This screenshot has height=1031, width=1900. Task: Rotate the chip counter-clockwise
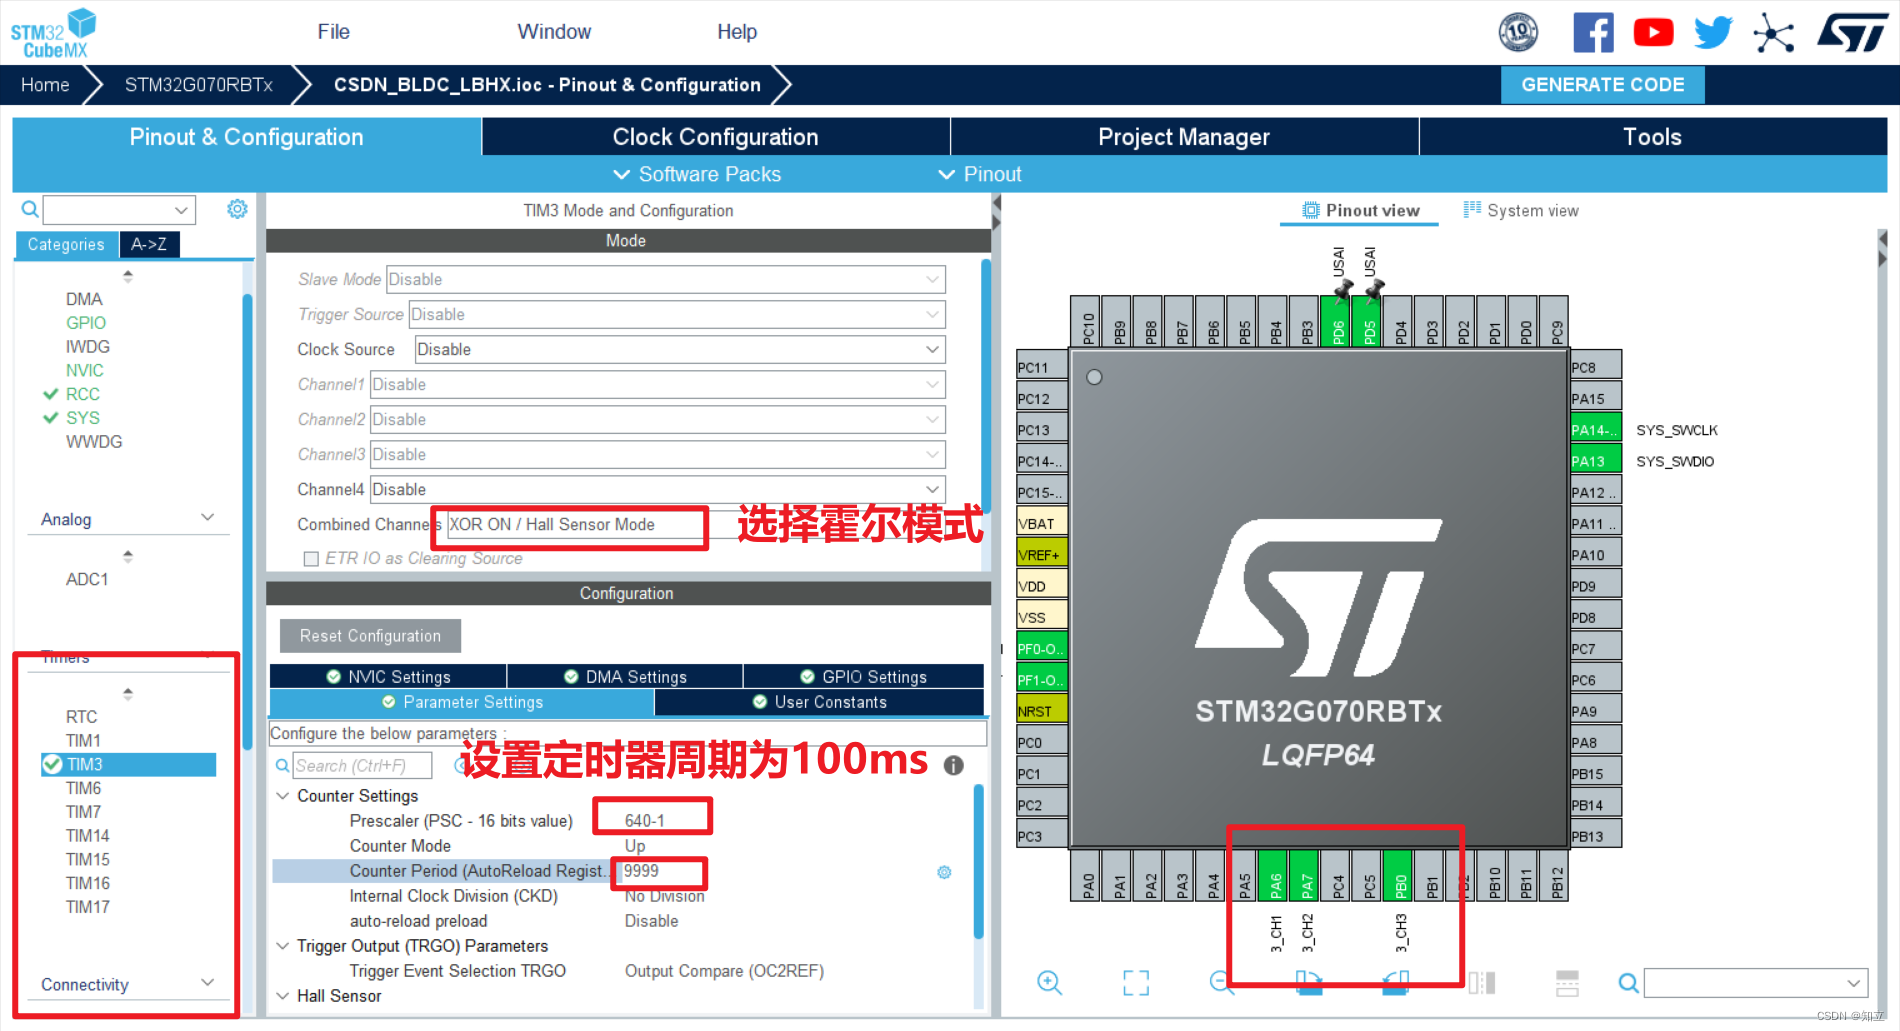point(1395,982)
